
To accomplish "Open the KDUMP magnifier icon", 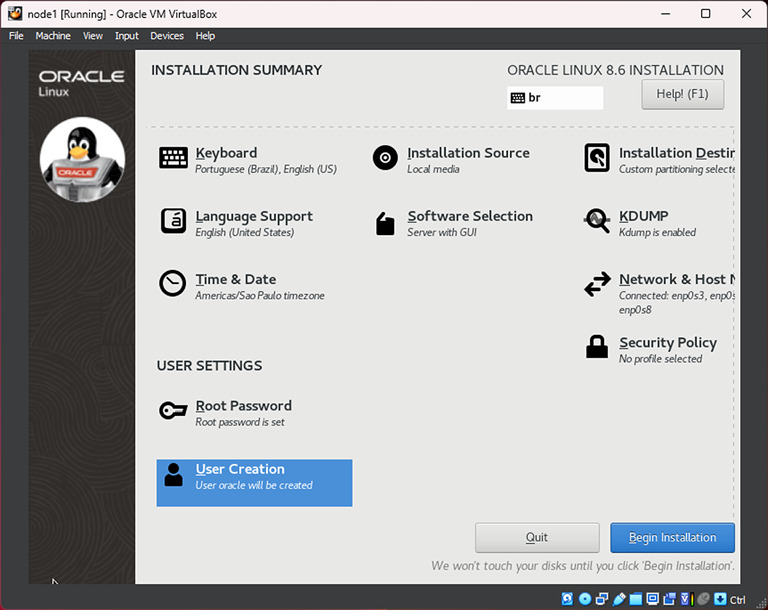I will (597, 221).
